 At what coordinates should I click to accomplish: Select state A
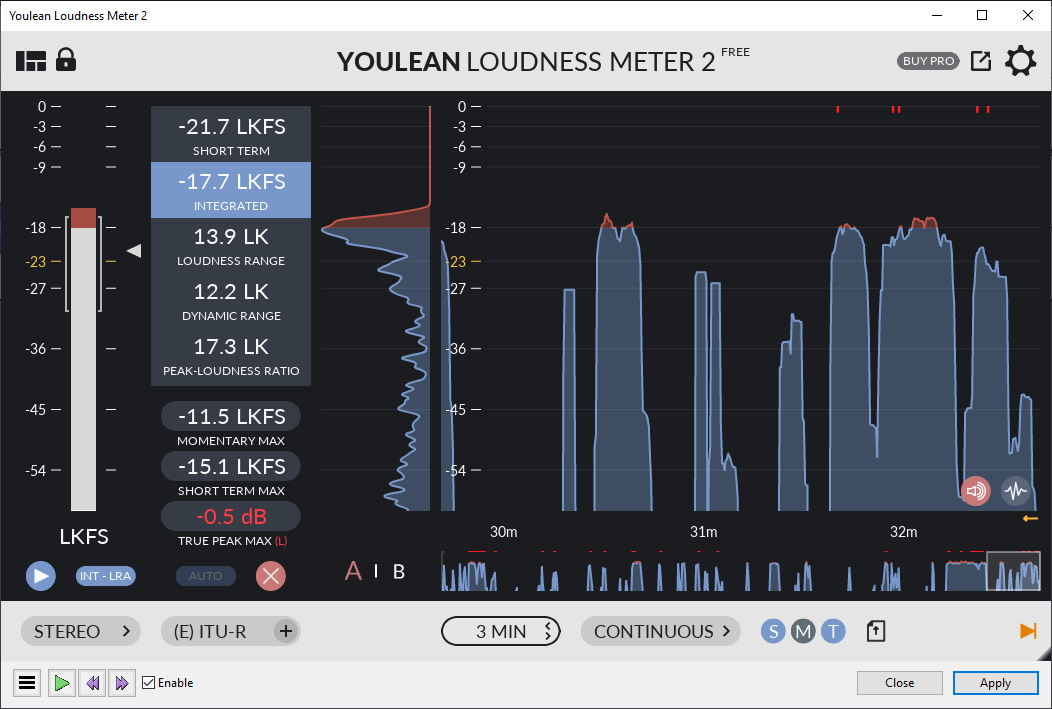click(353, 571)
